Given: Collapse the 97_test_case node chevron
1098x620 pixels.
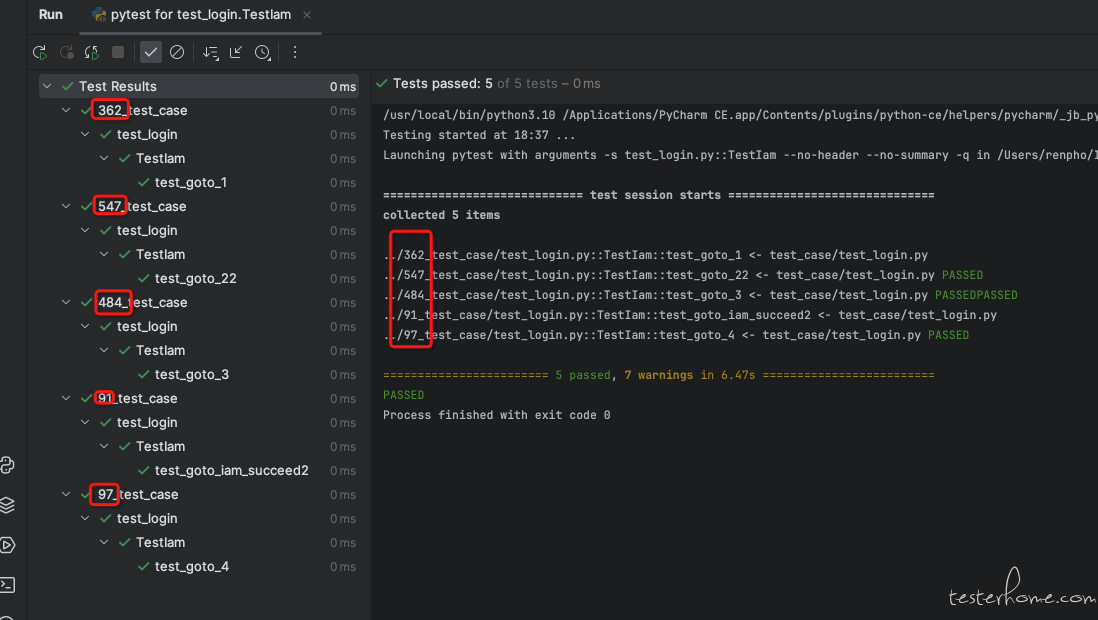Looking at the screenshot, I should [66, 494].
